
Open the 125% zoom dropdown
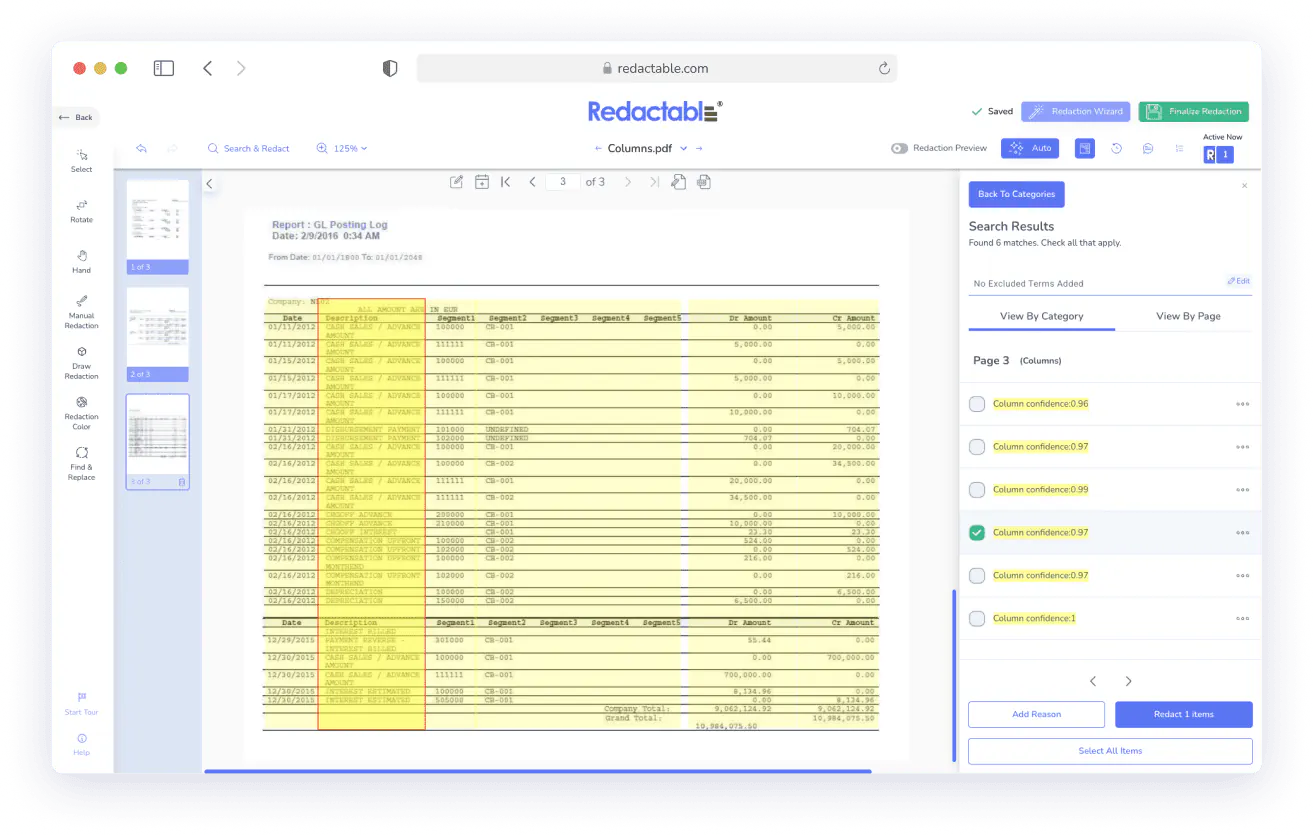(342, 148)
